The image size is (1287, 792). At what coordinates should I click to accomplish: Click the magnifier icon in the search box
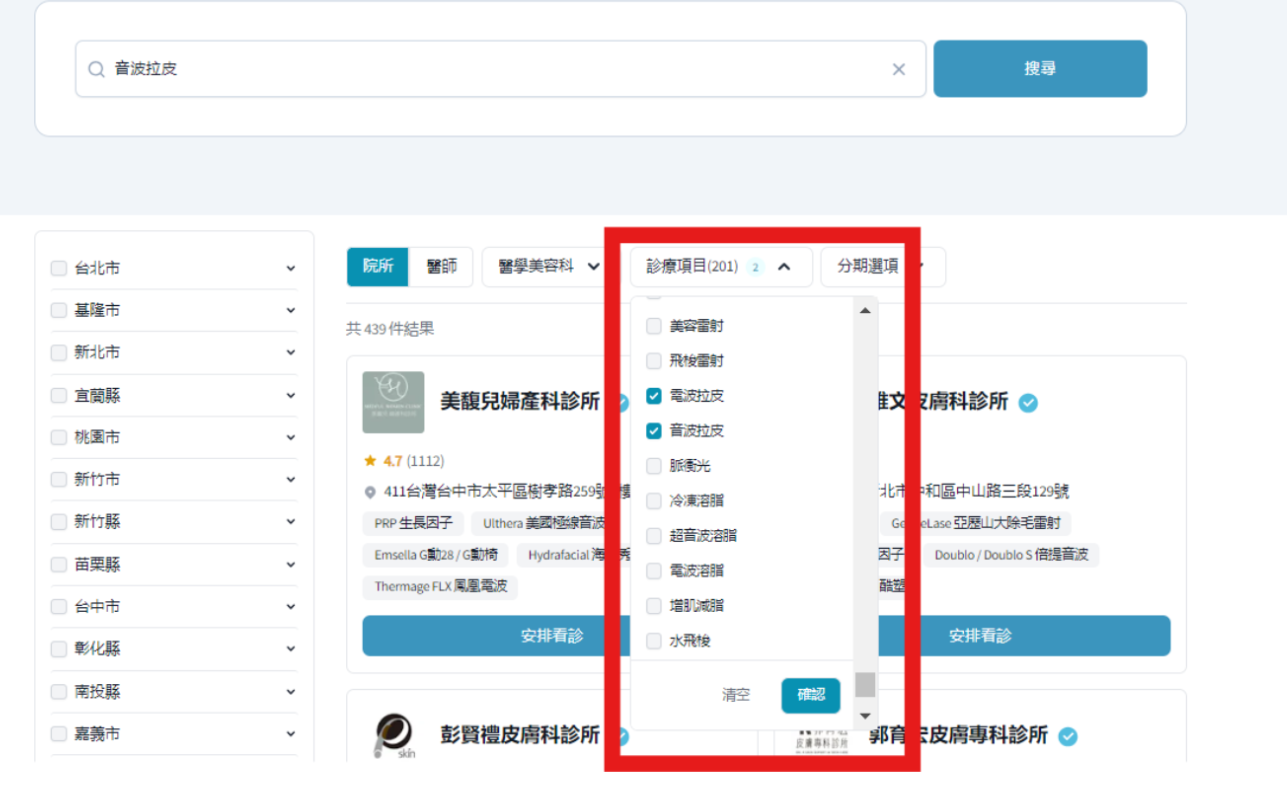point(96,69)
